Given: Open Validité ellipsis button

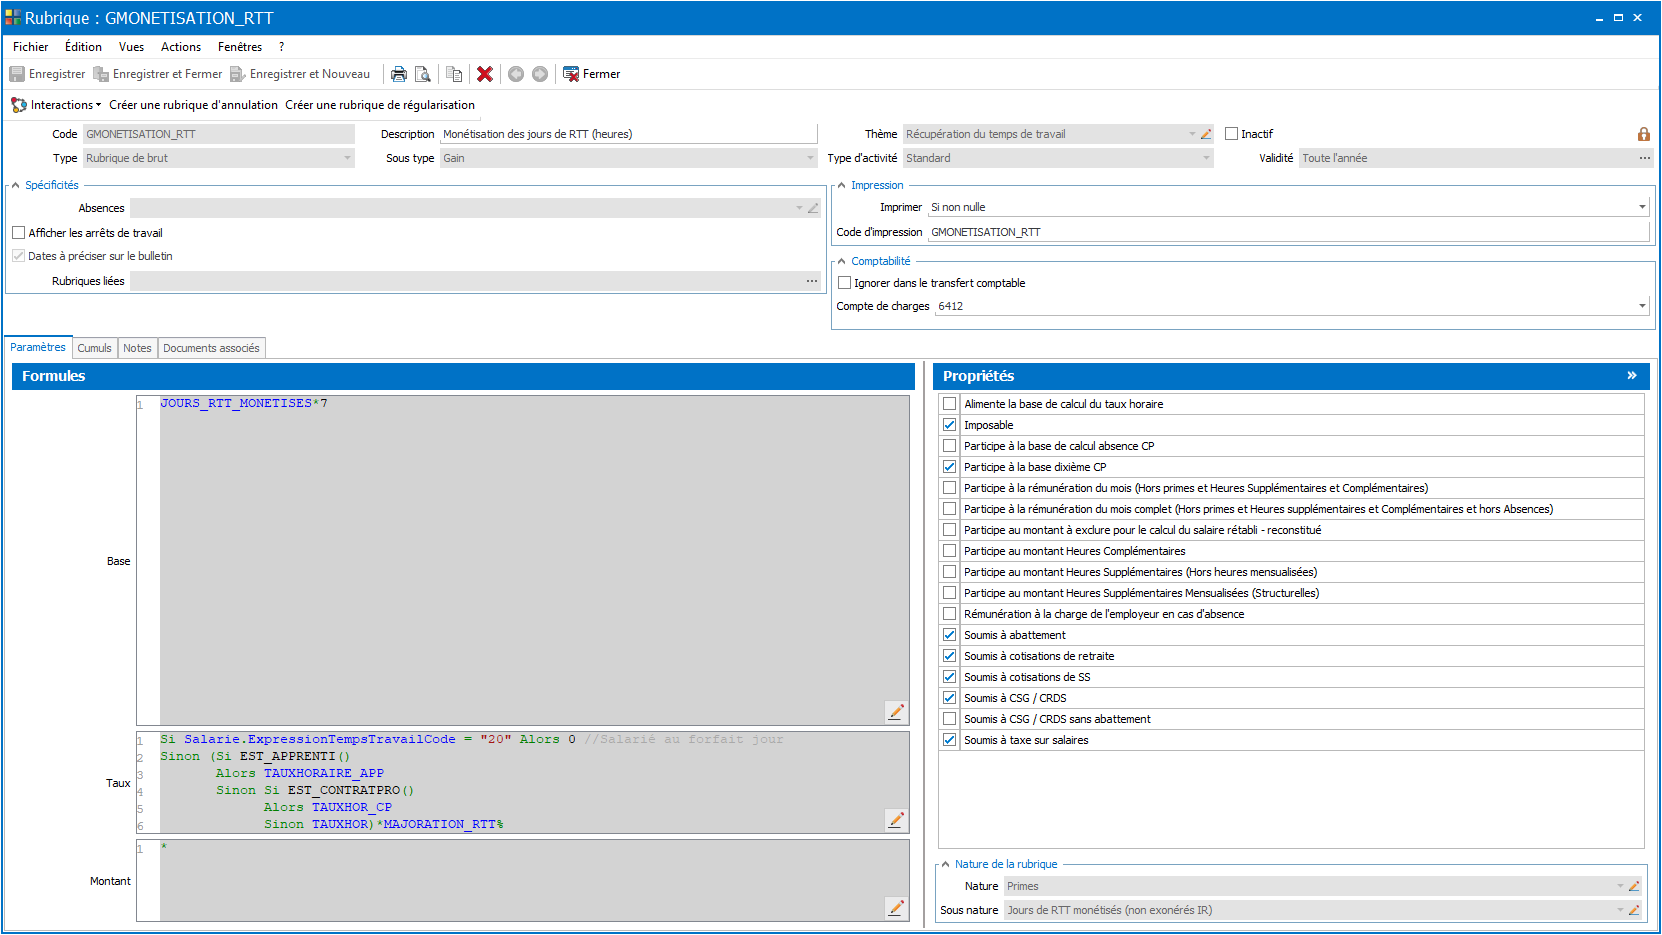Looking at the screenshot, I should (1645, 158).
